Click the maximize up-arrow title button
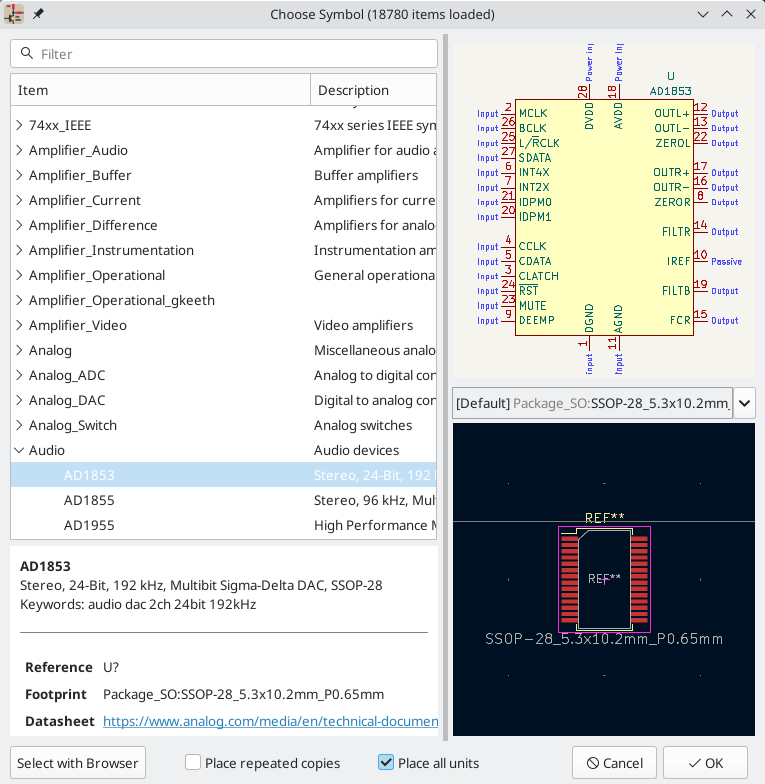The width and height of the screenshot is (765, 784). (x=727, y=14)
